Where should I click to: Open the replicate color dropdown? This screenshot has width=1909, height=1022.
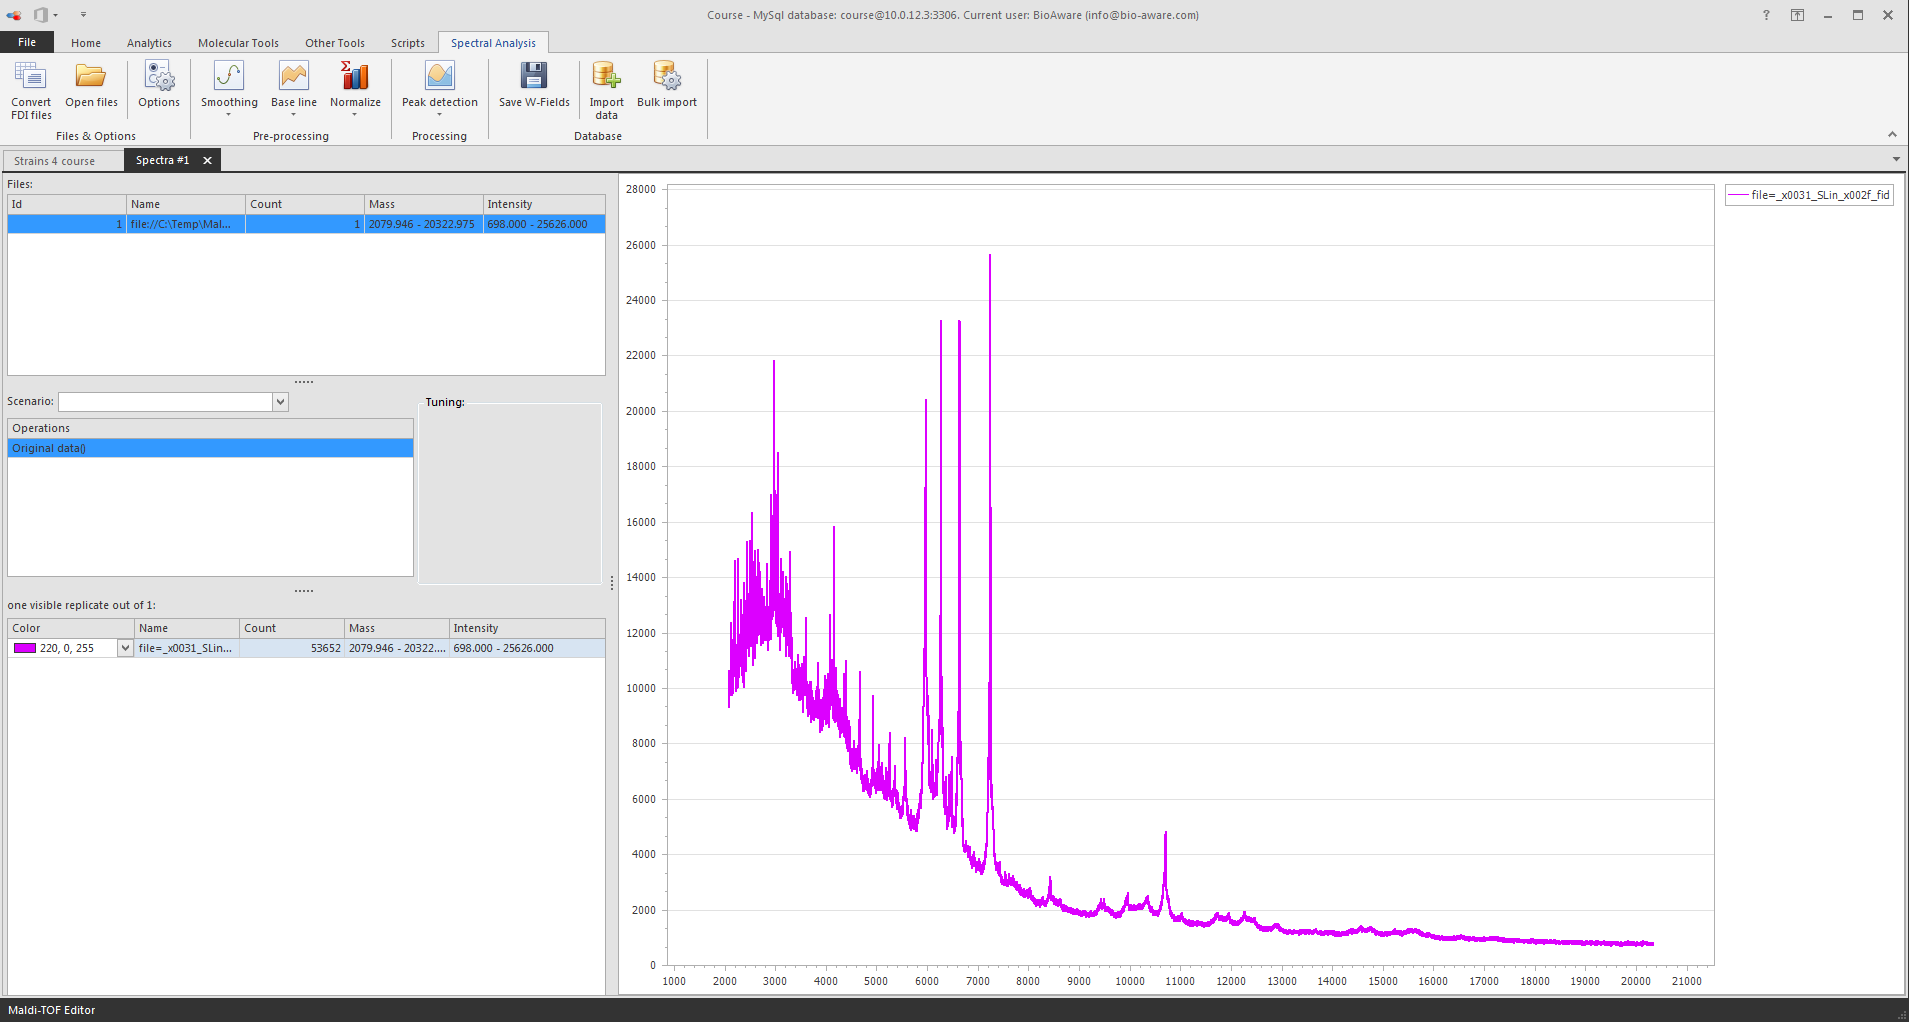[124, 647]
